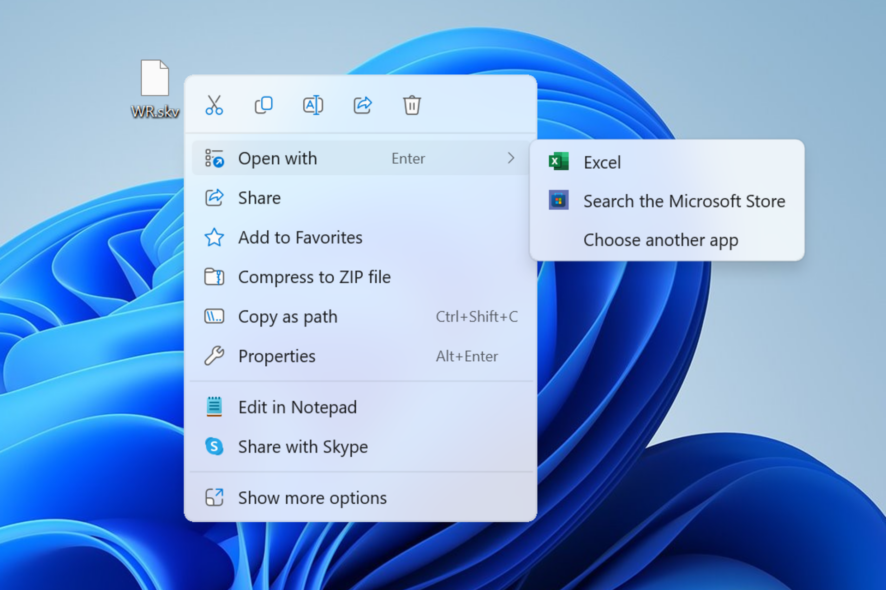Choose Compress to ZIP file
This screenshot has height=590, width=886.
tap(361, 277)
